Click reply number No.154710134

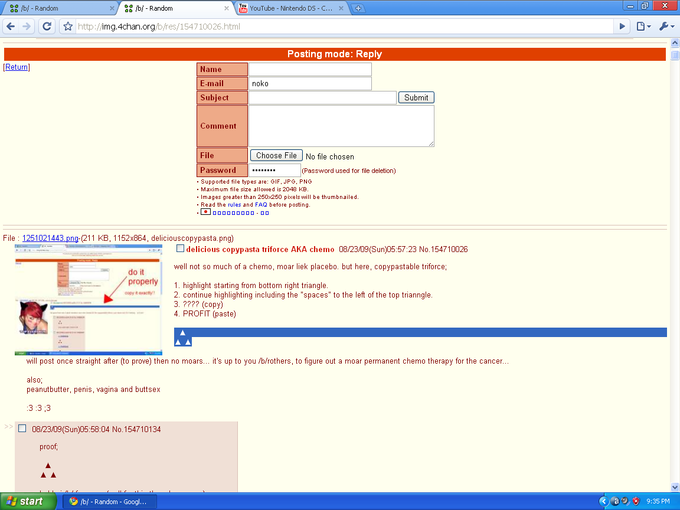136,429
